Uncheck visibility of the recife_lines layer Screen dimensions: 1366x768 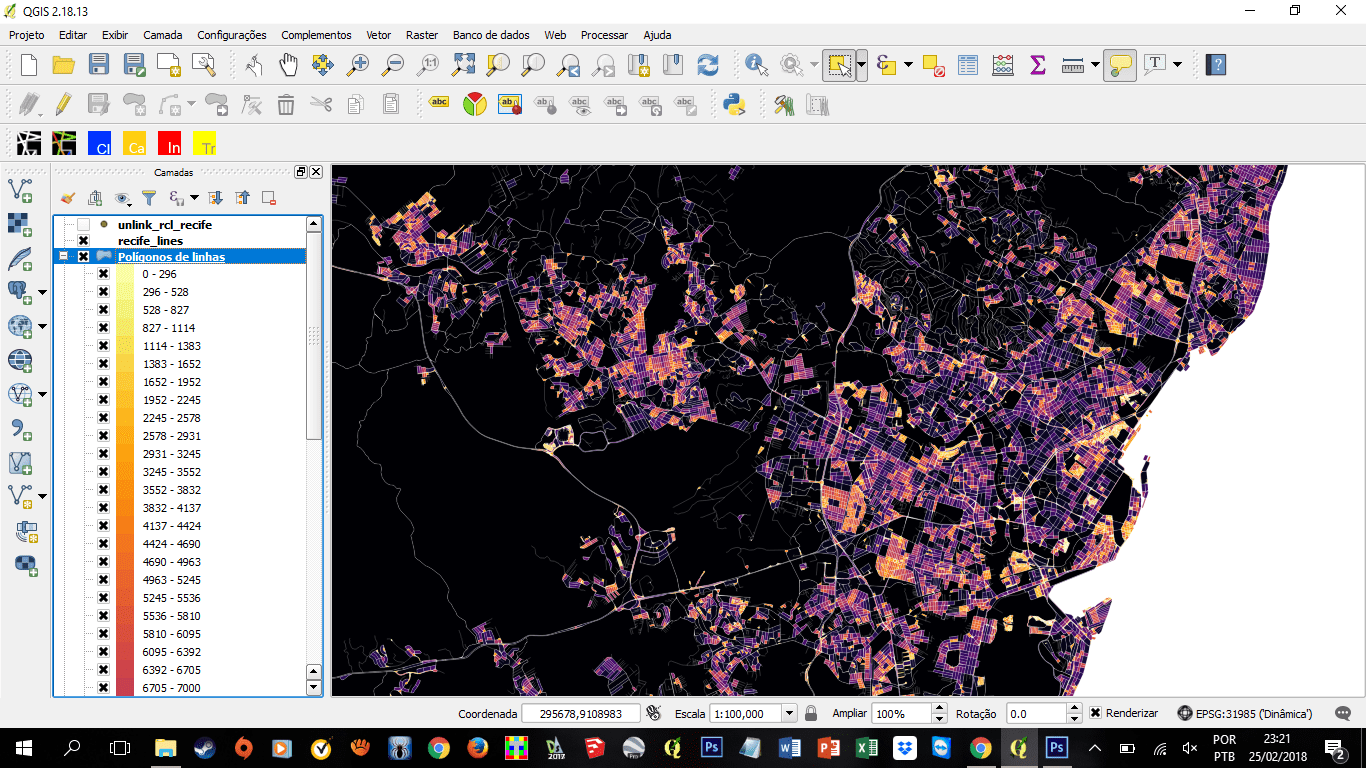pyautogui.click(x=84, y=240)
